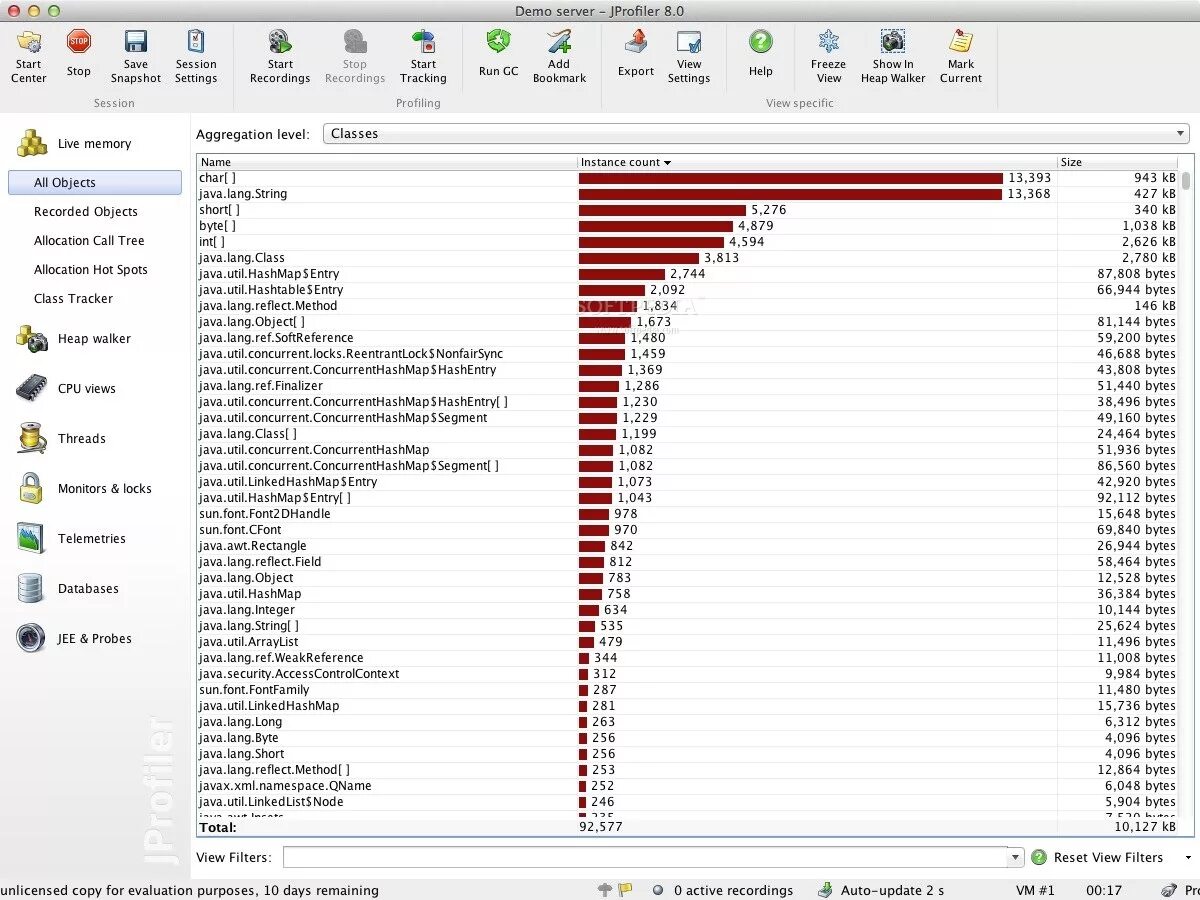Select java.awt.Rectangle row
Screen dimensions: 1200x900
[x=688, y=546]
